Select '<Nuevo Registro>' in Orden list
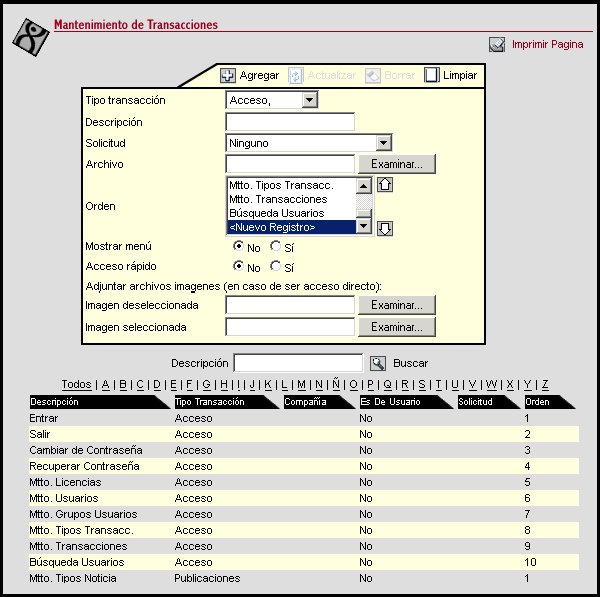 coord(292,227)
